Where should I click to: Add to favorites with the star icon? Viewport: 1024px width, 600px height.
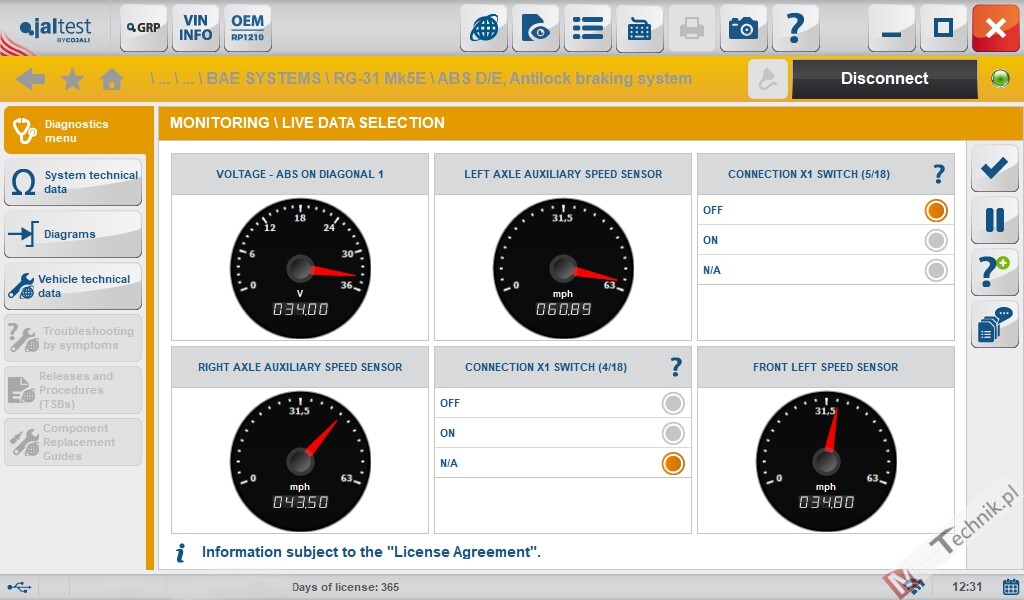tap(72, 80)
